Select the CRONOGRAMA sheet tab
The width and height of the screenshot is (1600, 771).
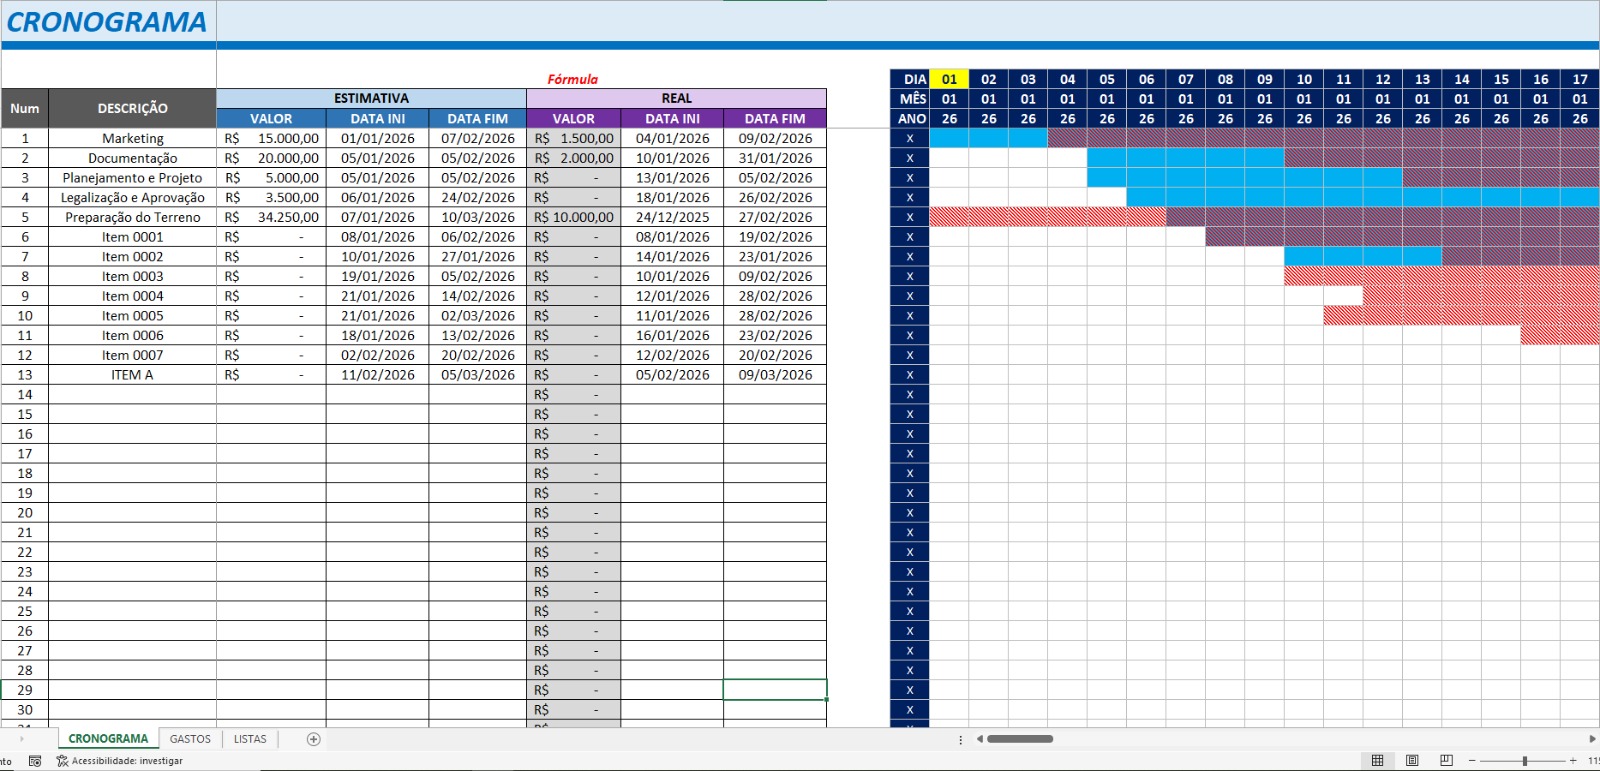pyautogui.click(x=108, y=739)
